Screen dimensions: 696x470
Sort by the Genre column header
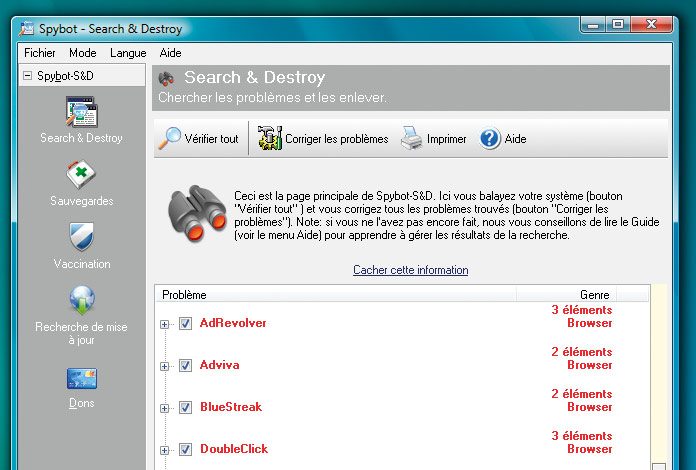(x=567, y=294)
